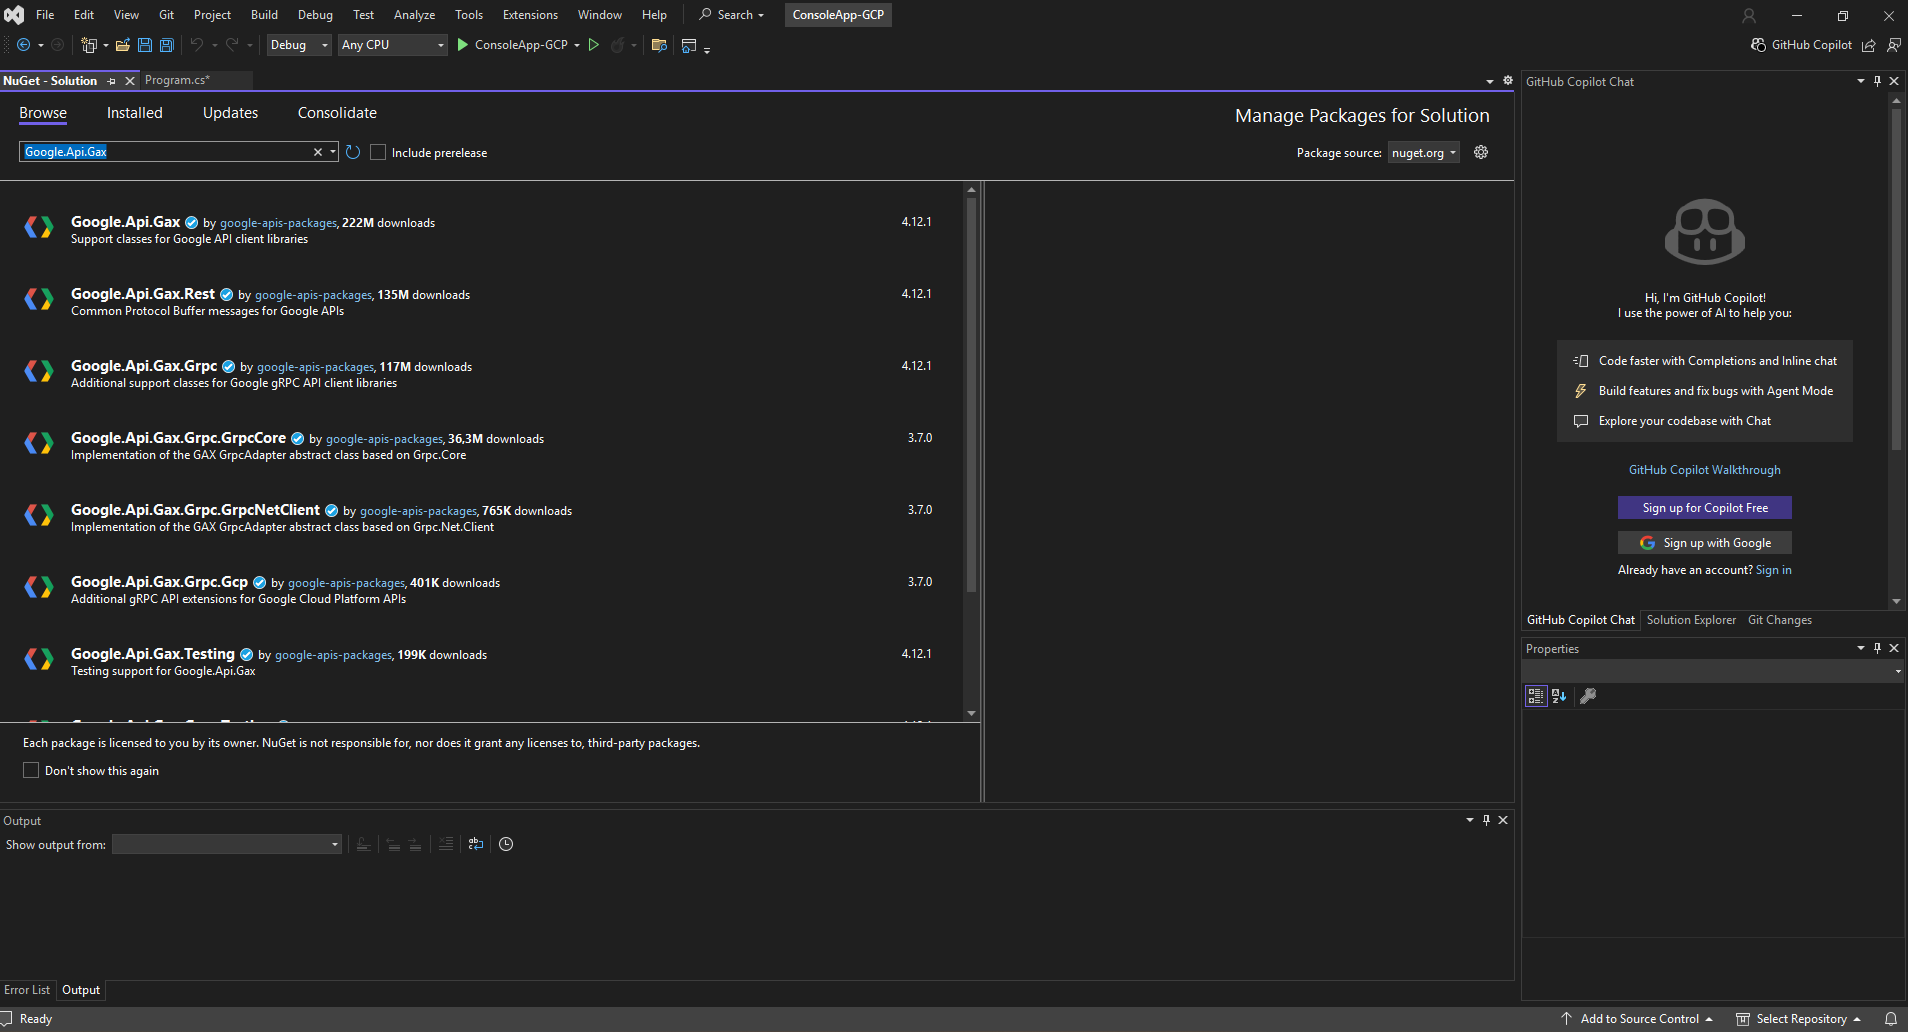
Task: Switch to the Installed tab
Action: (x=134, y=113)
